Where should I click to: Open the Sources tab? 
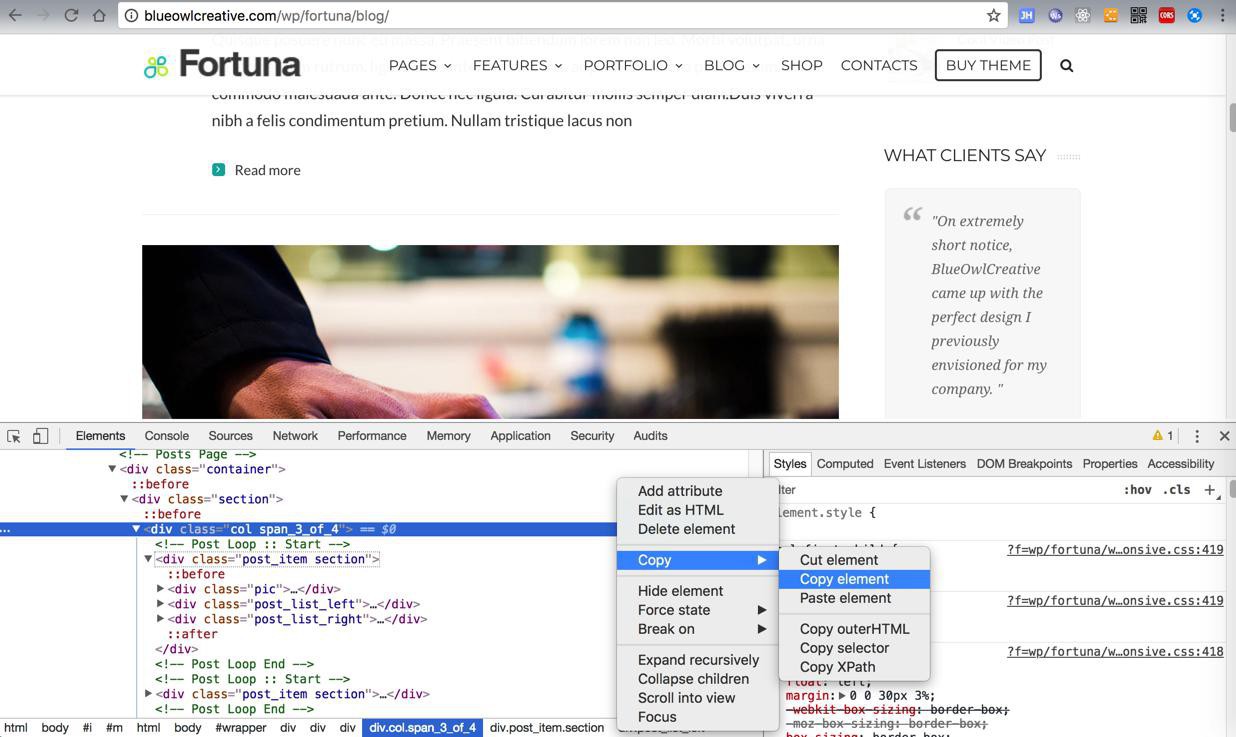tap(230, 436)
